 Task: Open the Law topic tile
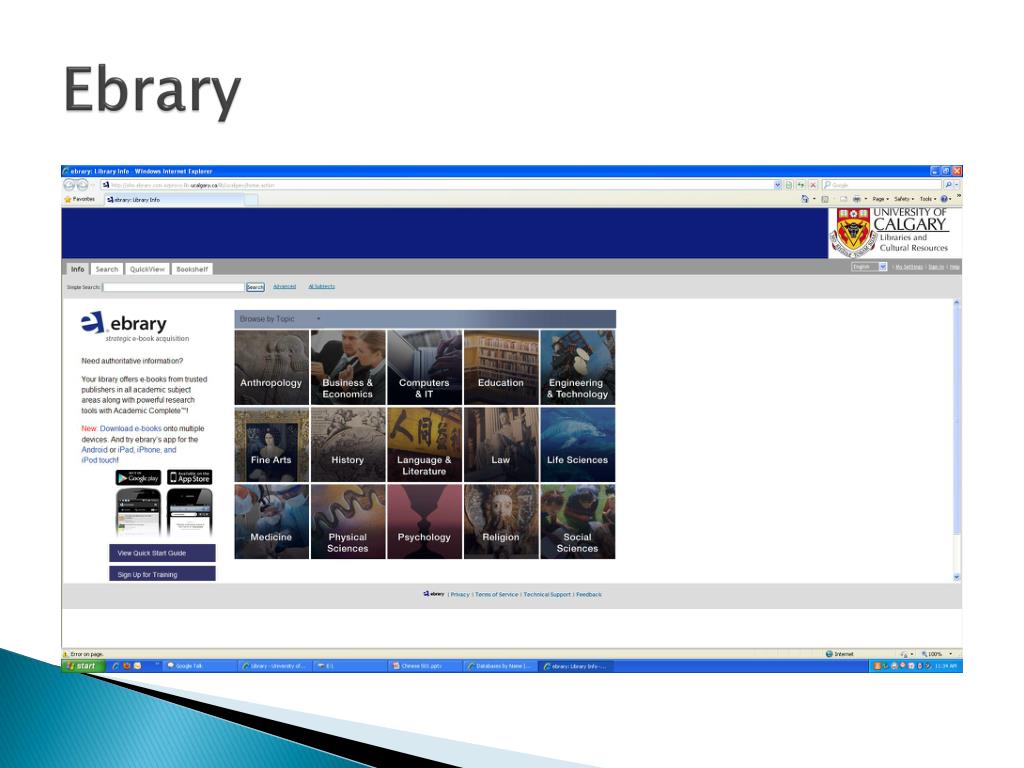[x=501, y=445]
